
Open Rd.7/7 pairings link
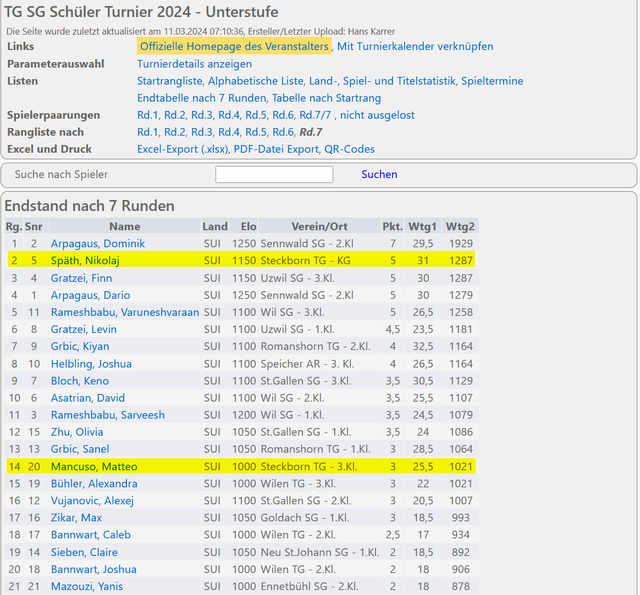pyautogui.click(x=315, y=115)
